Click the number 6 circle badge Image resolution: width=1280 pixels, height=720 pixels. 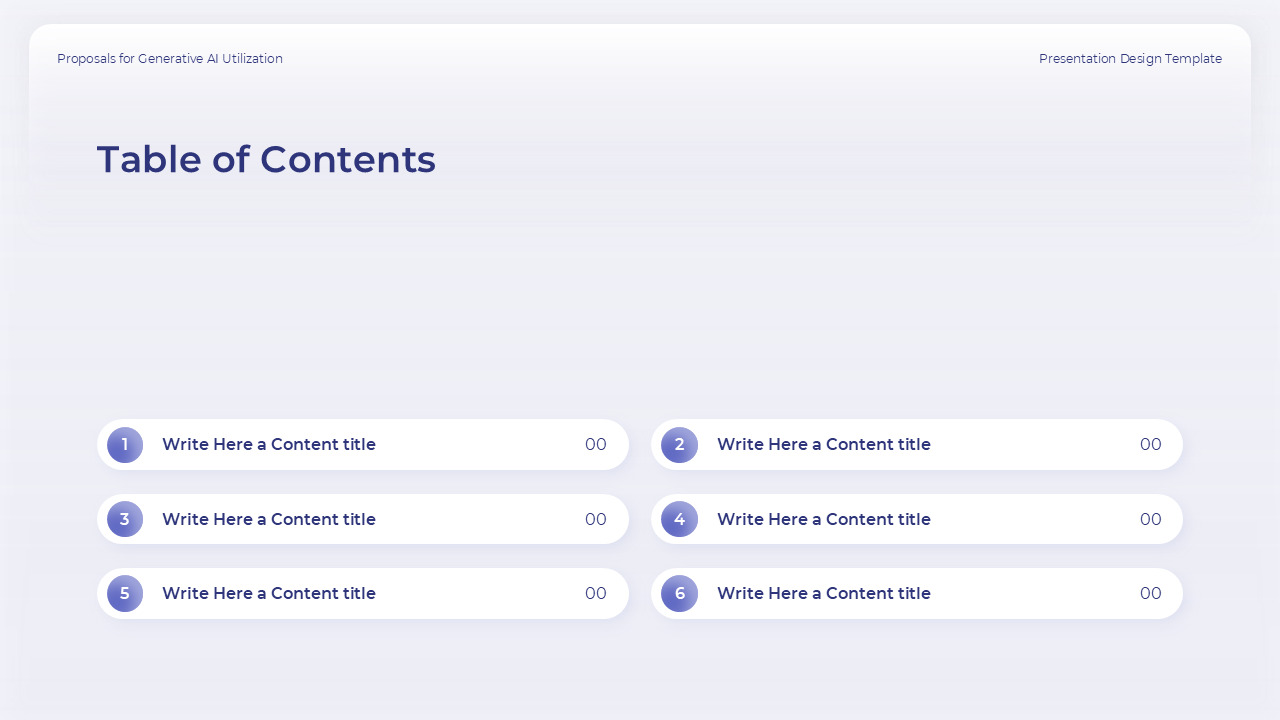coord(679,593)
